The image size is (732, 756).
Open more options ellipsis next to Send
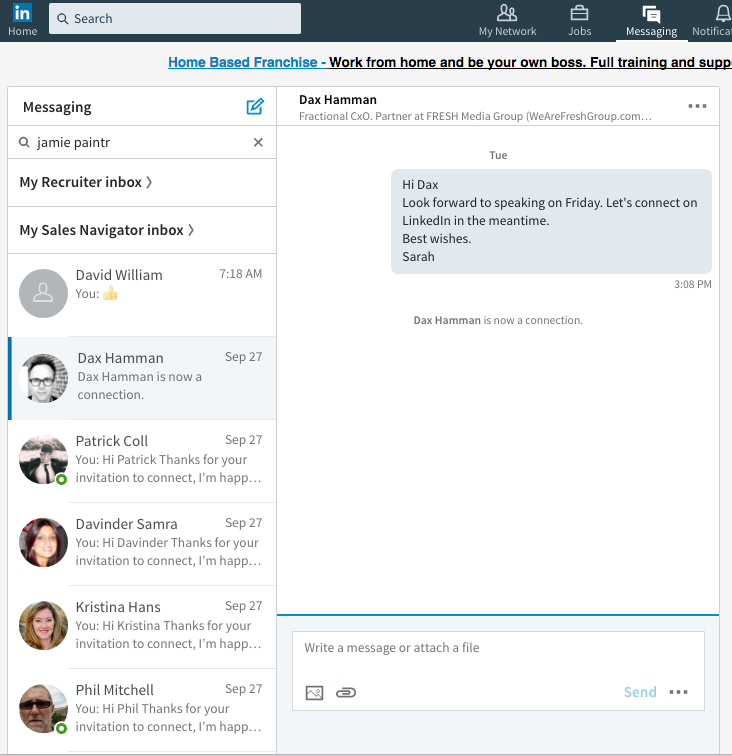point(679,692)
